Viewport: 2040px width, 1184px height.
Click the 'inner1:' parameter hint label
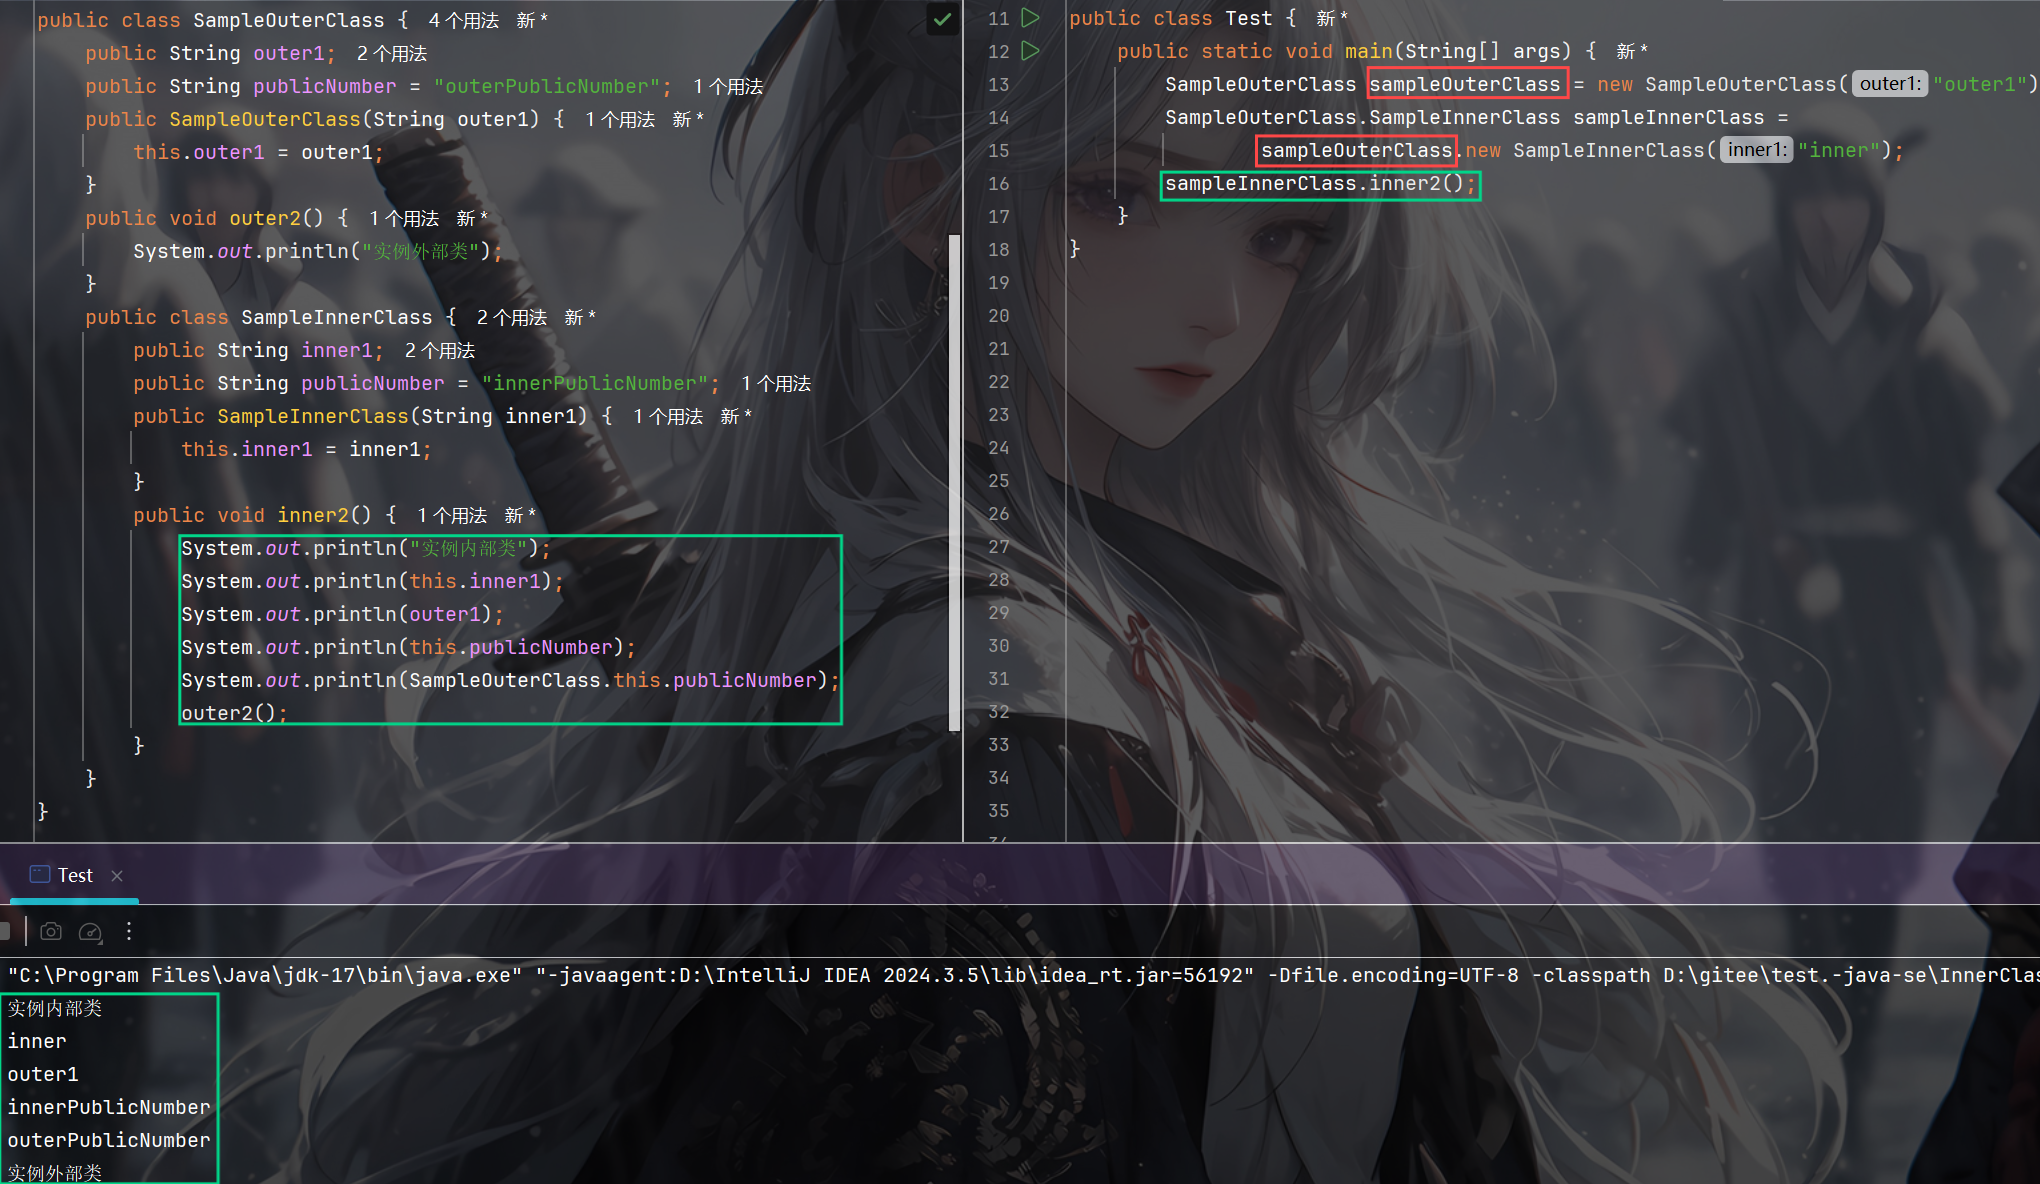tap(1756, 150)
